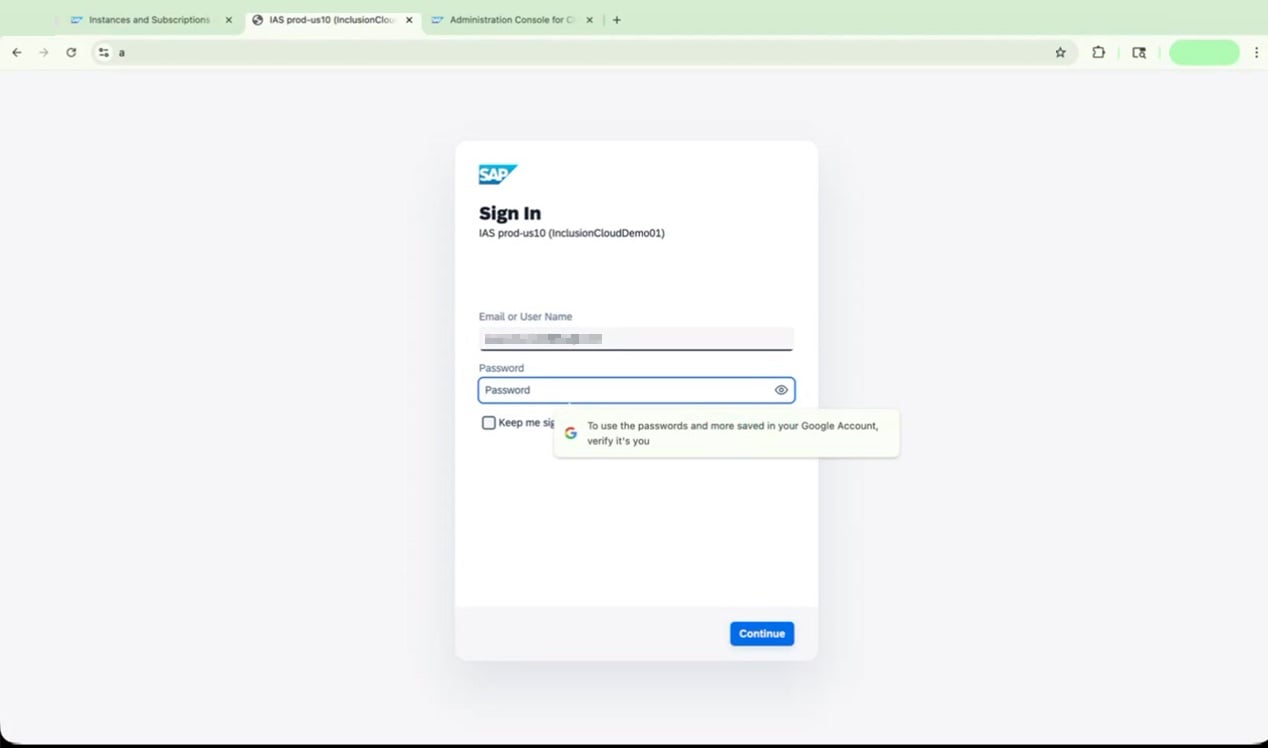Open a new browser tab
The width and height of the screenshot is (1268, 748).
616,20
